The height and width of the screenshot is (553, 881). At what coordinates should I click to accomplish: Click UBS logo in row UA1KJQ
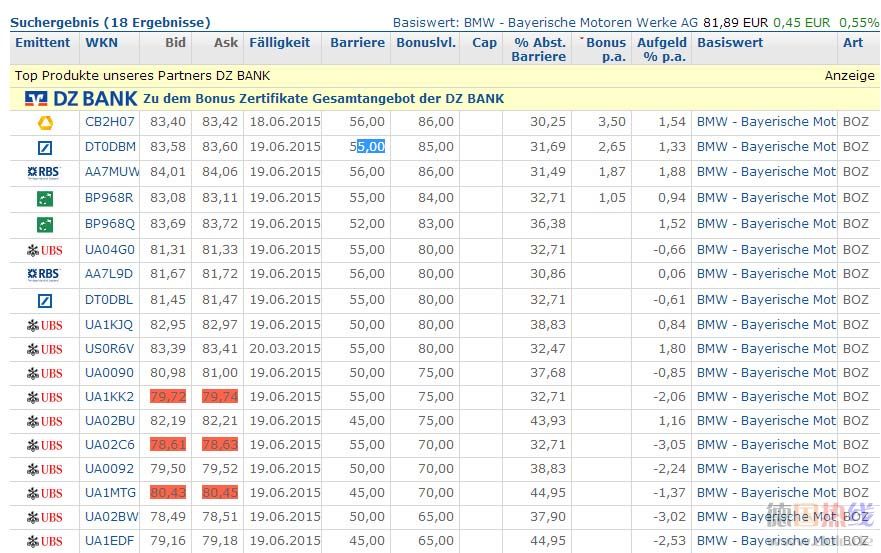(x=45, y=325)
